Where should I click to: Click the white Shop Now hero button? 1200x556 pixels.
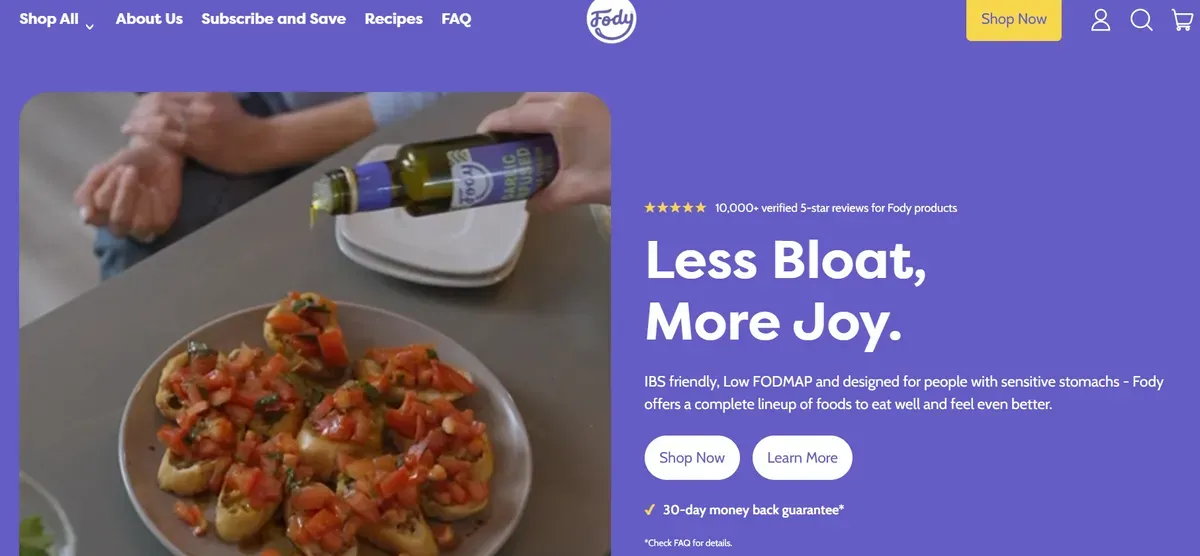[692, 458]
